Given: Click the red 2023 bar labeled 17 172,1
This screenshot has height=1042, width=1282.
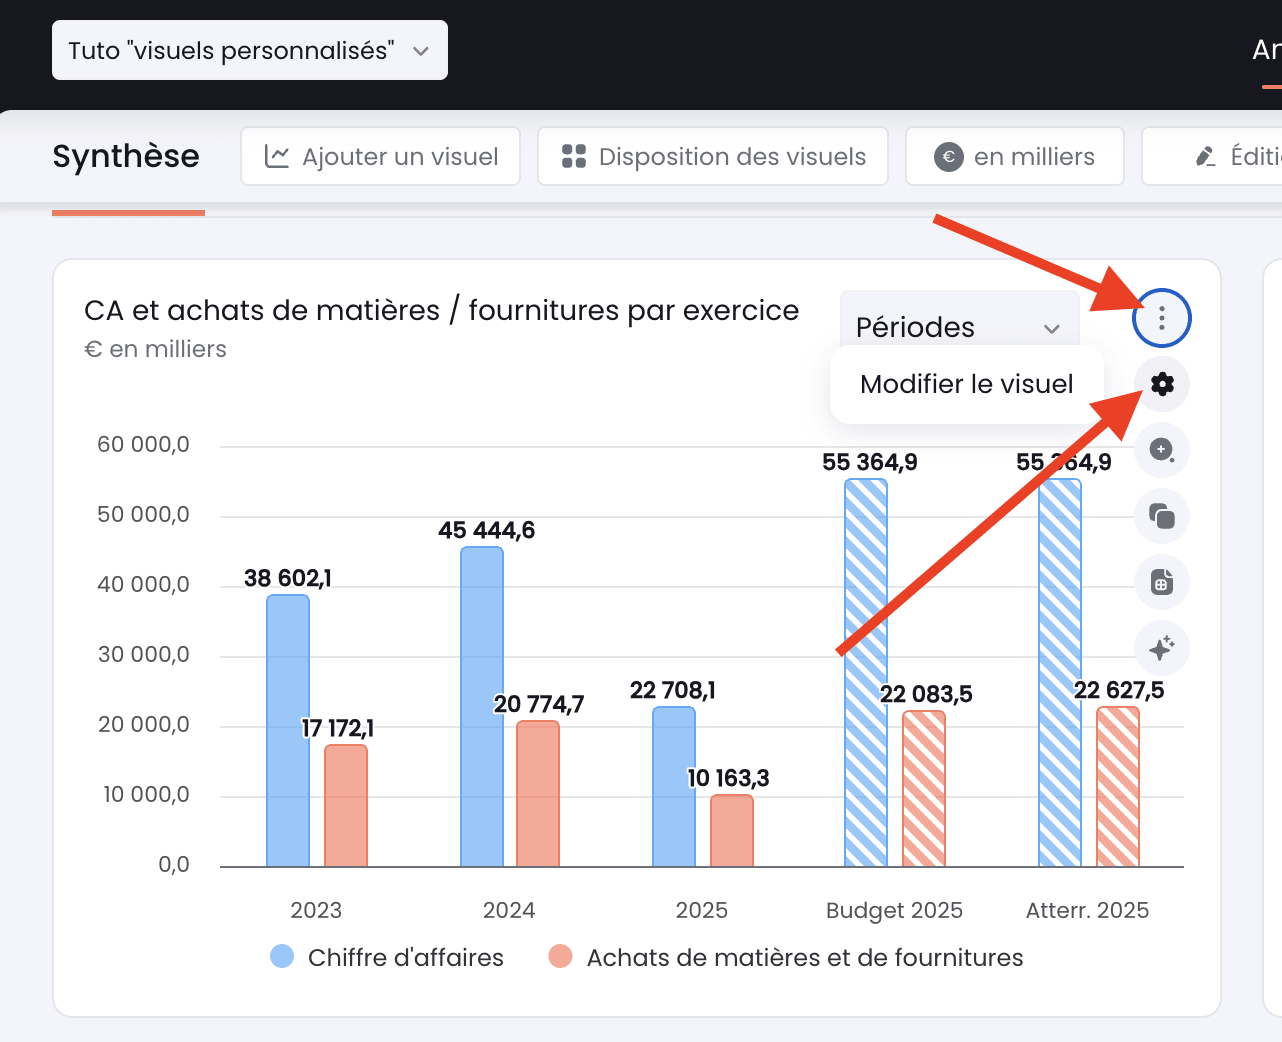Looking at the screenshot, I should (346, 806).
